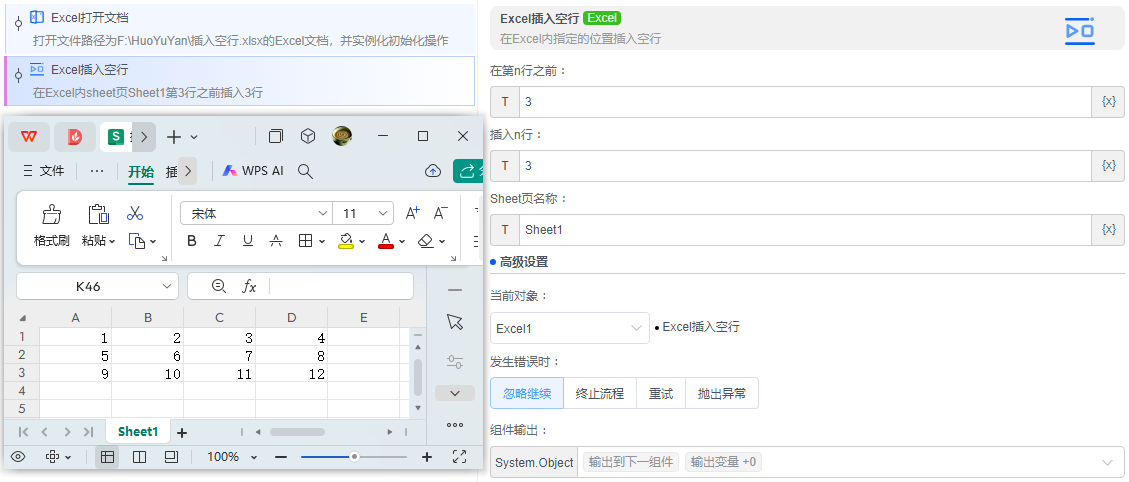Apply red font color
1129x482 pixels.
coord(386,241)
